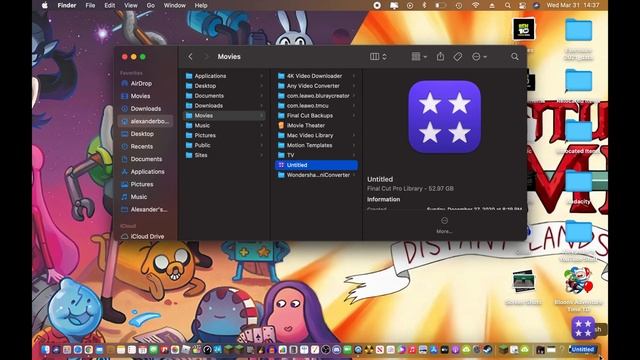640x360 pixels.
Task: Click the Share toolbar icon
Action: pyautogui.click(x=440, y=57)
